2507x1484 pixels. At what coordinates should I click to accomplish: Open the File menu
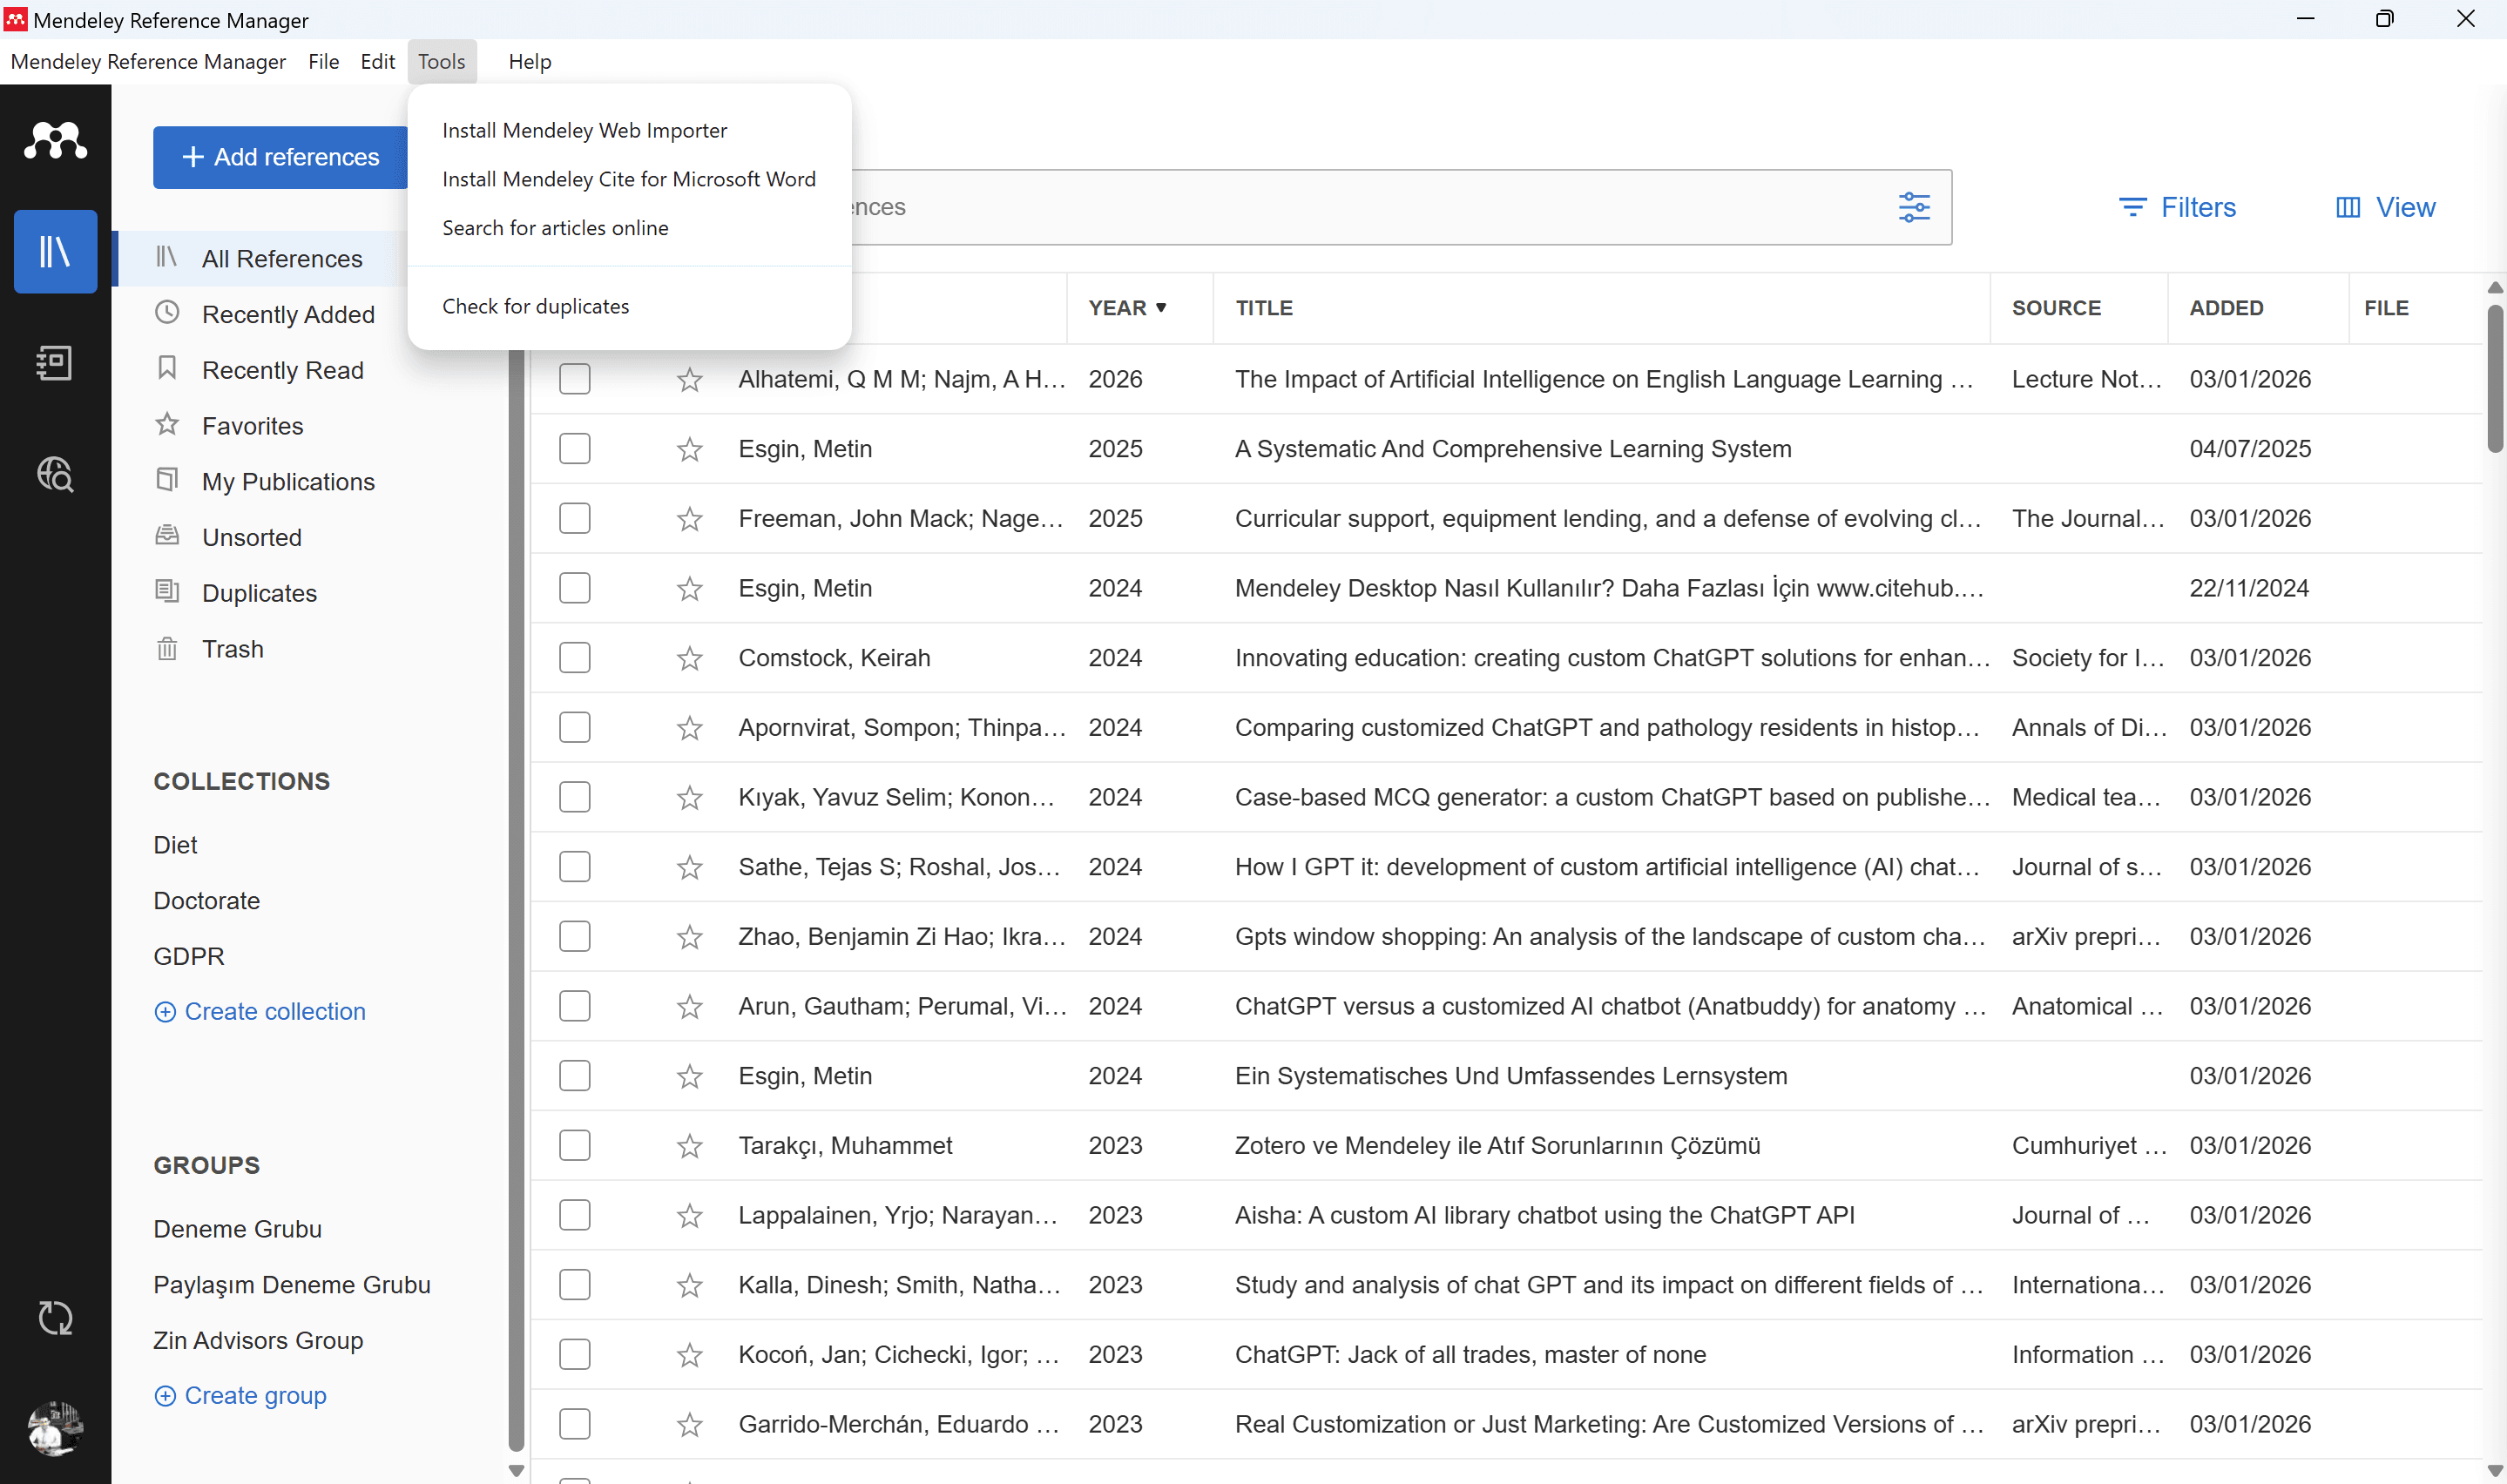tap(323, 62)
